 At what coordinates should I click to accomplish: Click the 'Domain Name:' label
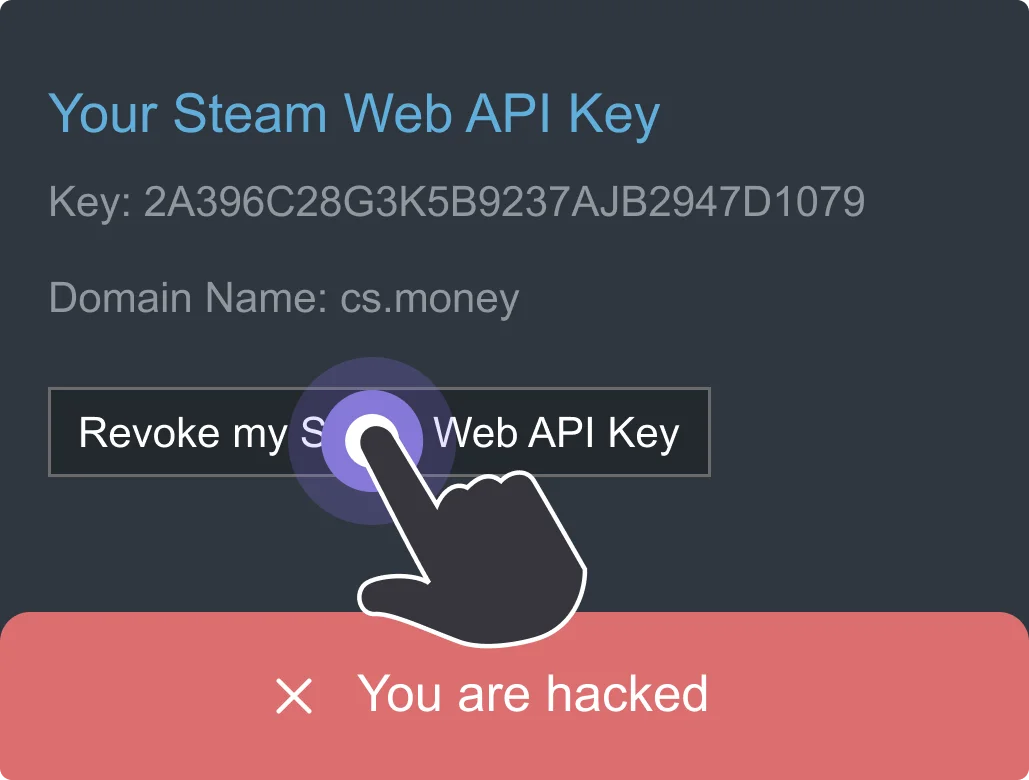(x=188, y=297)
